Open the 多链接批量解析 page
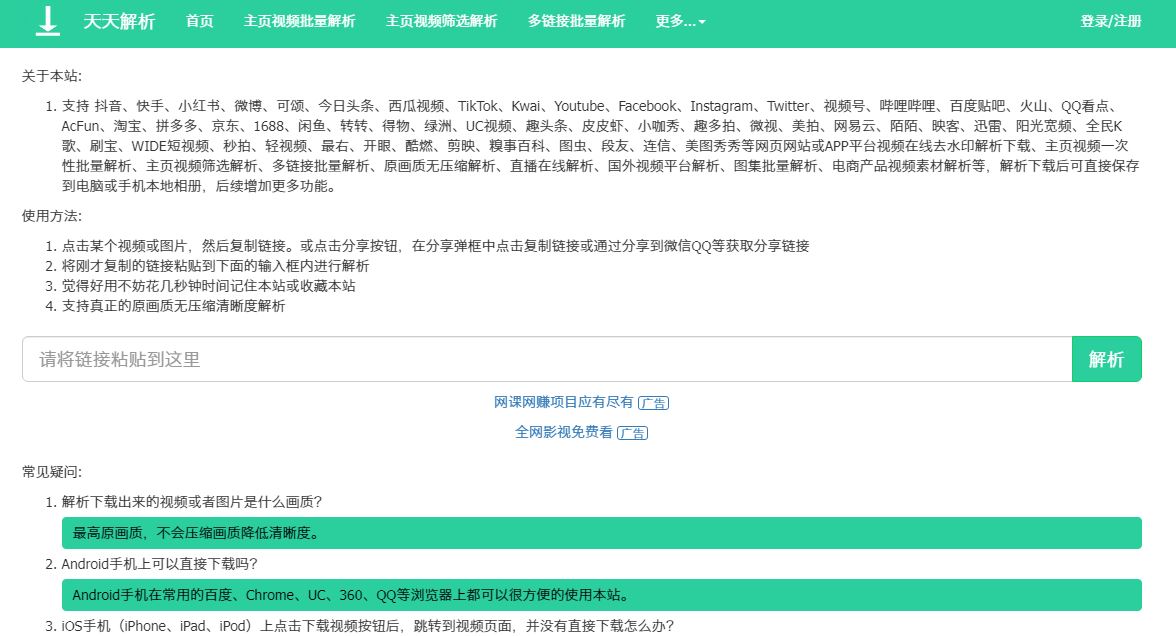This screenshot has height=636, width=1176. [x=576, y=21]
